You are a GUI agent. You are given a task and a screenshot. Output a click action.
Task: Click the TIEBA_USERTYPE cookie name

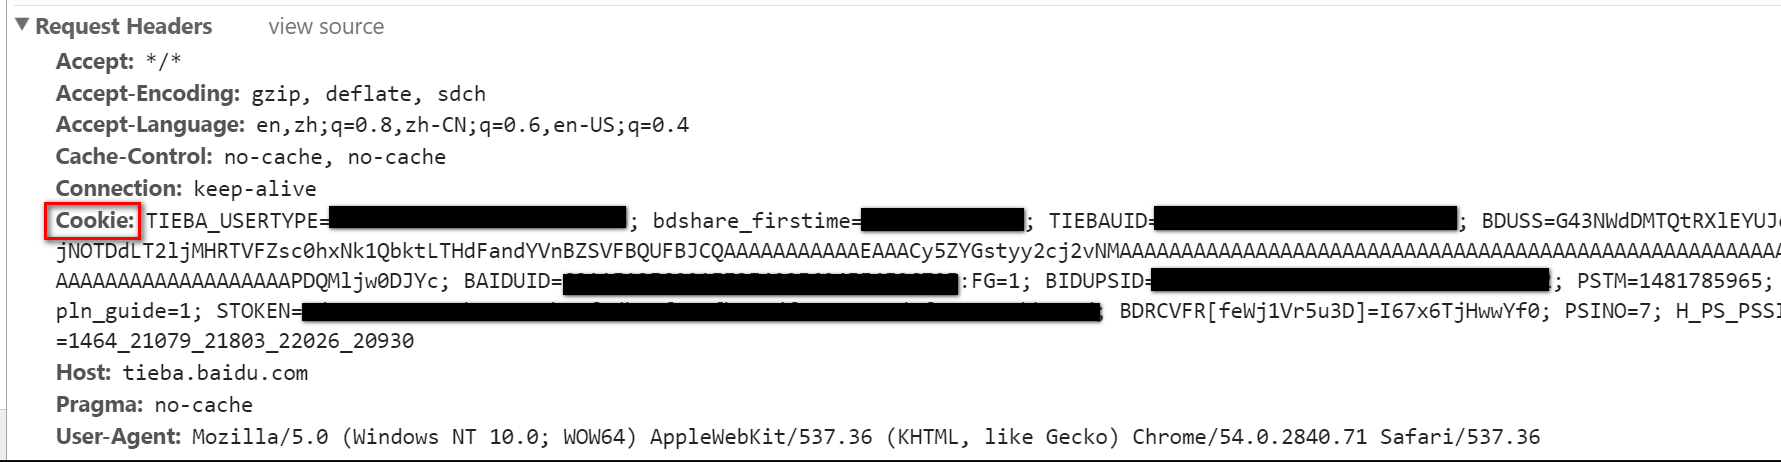coord(232,221)
